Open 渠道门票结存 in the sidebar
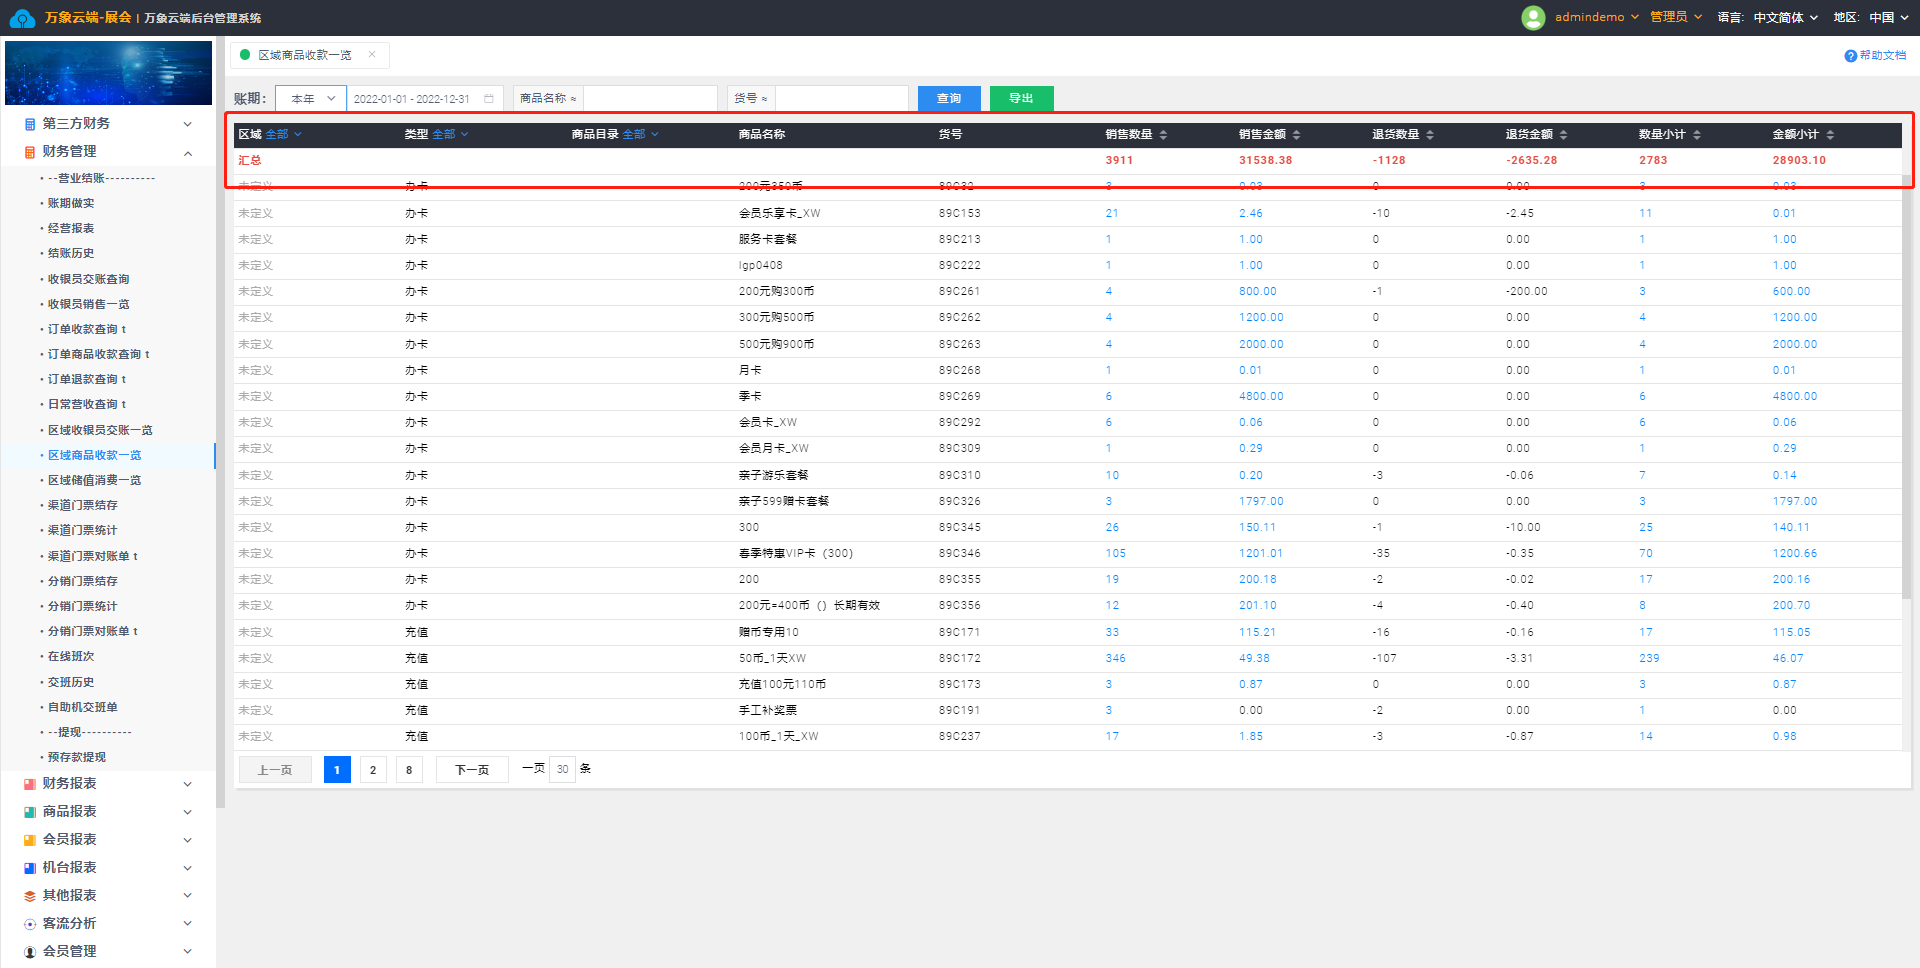The width and height of the screenshot is (1920, 968). 83,505
